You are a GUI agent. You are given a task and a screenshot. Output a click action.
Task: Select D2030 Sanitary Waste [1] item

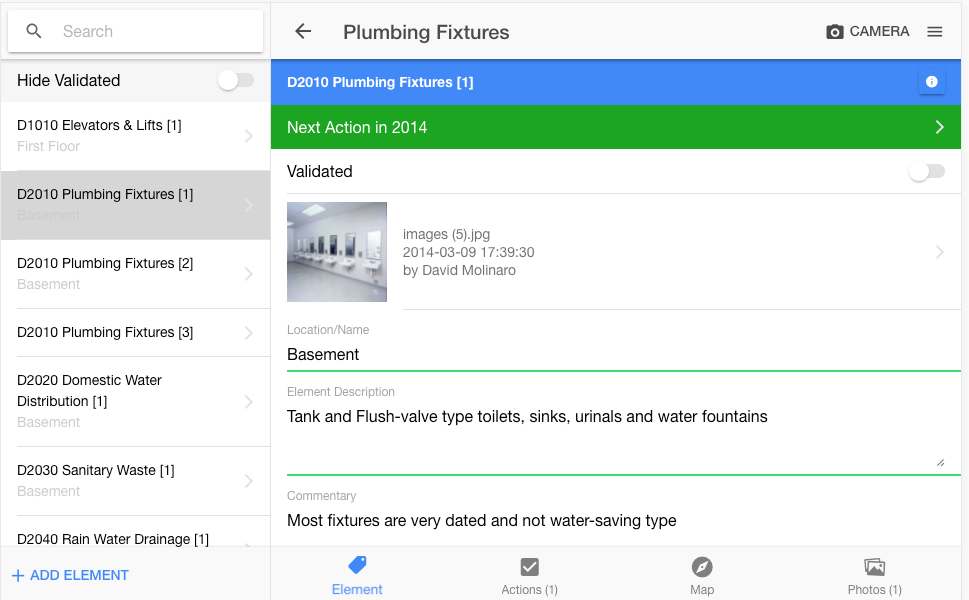point(120,480)
